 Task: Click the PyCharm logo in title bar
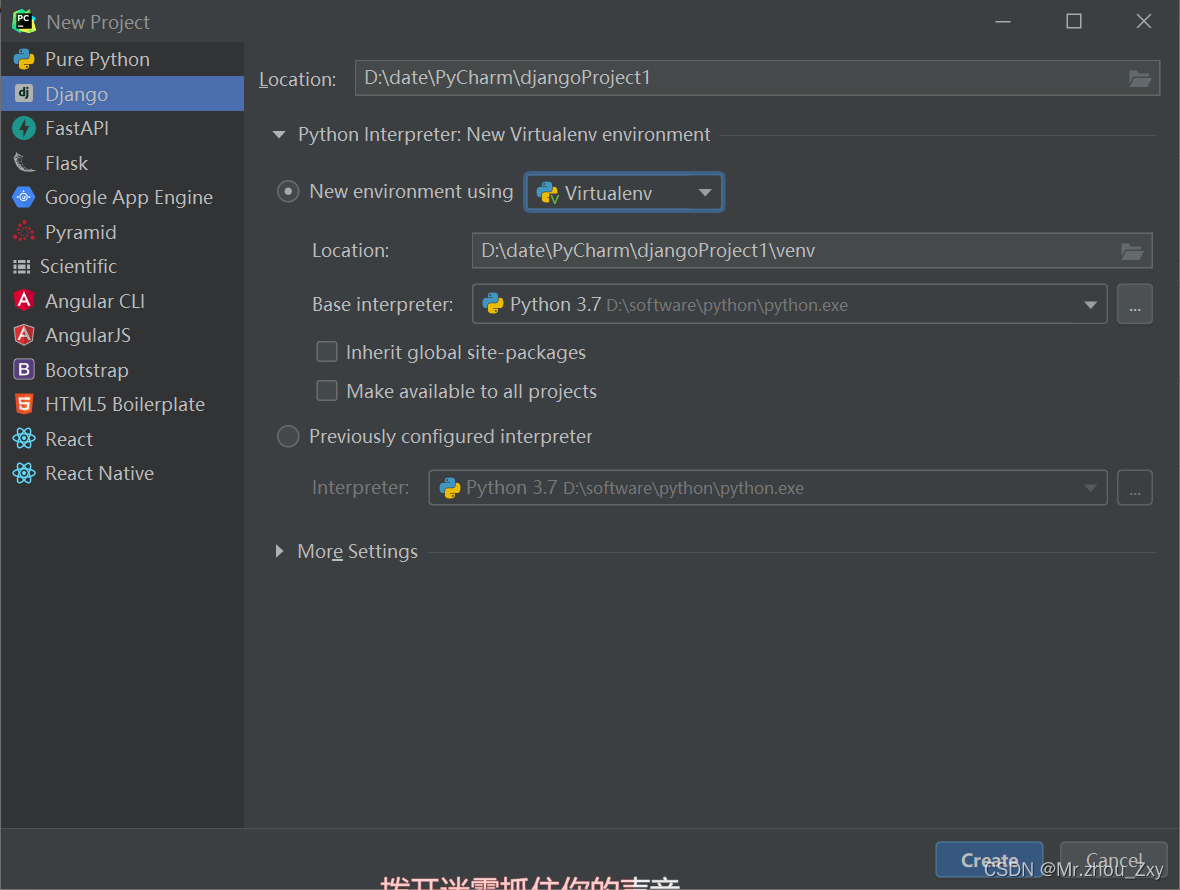coord(24,21)
